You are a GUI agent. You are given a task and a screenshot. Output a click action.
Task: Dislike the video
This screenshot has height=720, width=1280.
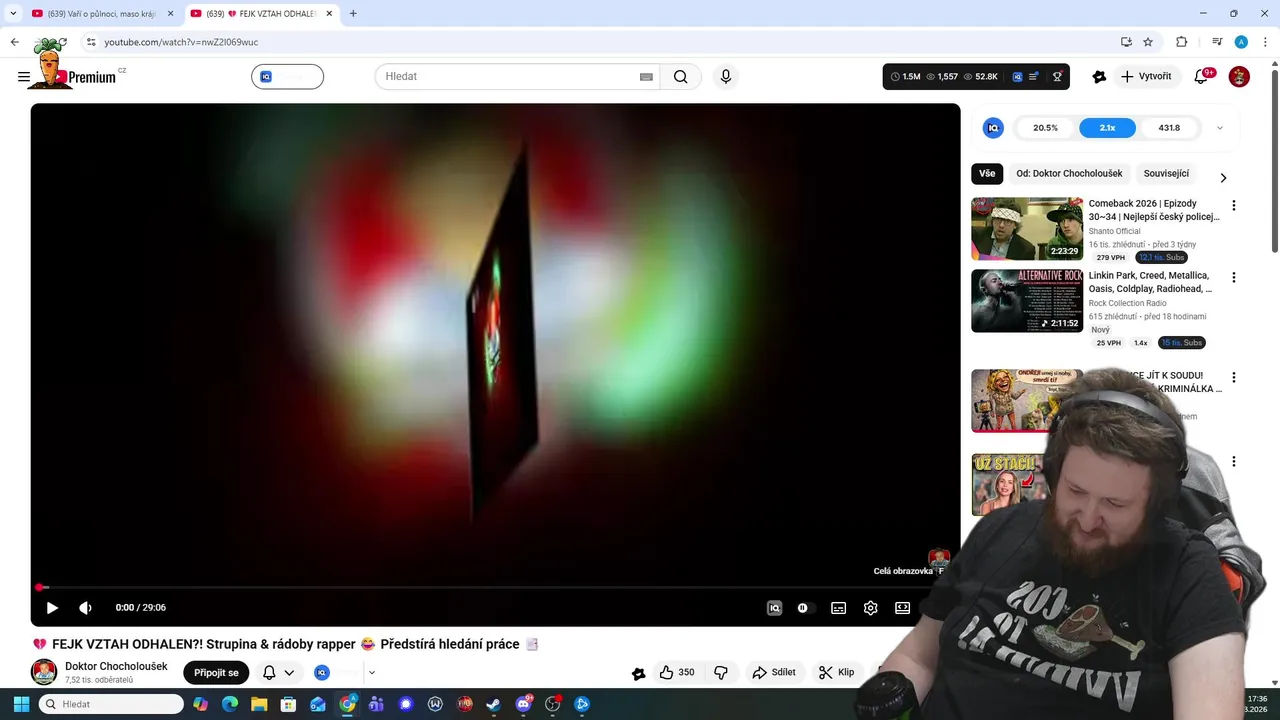(x=721, y=673)
